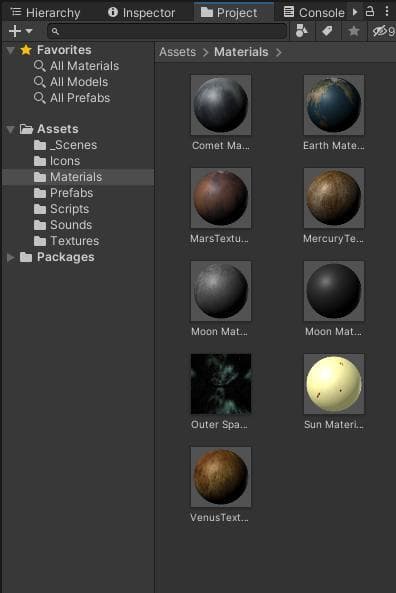Focus the project search field
This screenshot has height=593, width=396.
click(x=167, y=31)
